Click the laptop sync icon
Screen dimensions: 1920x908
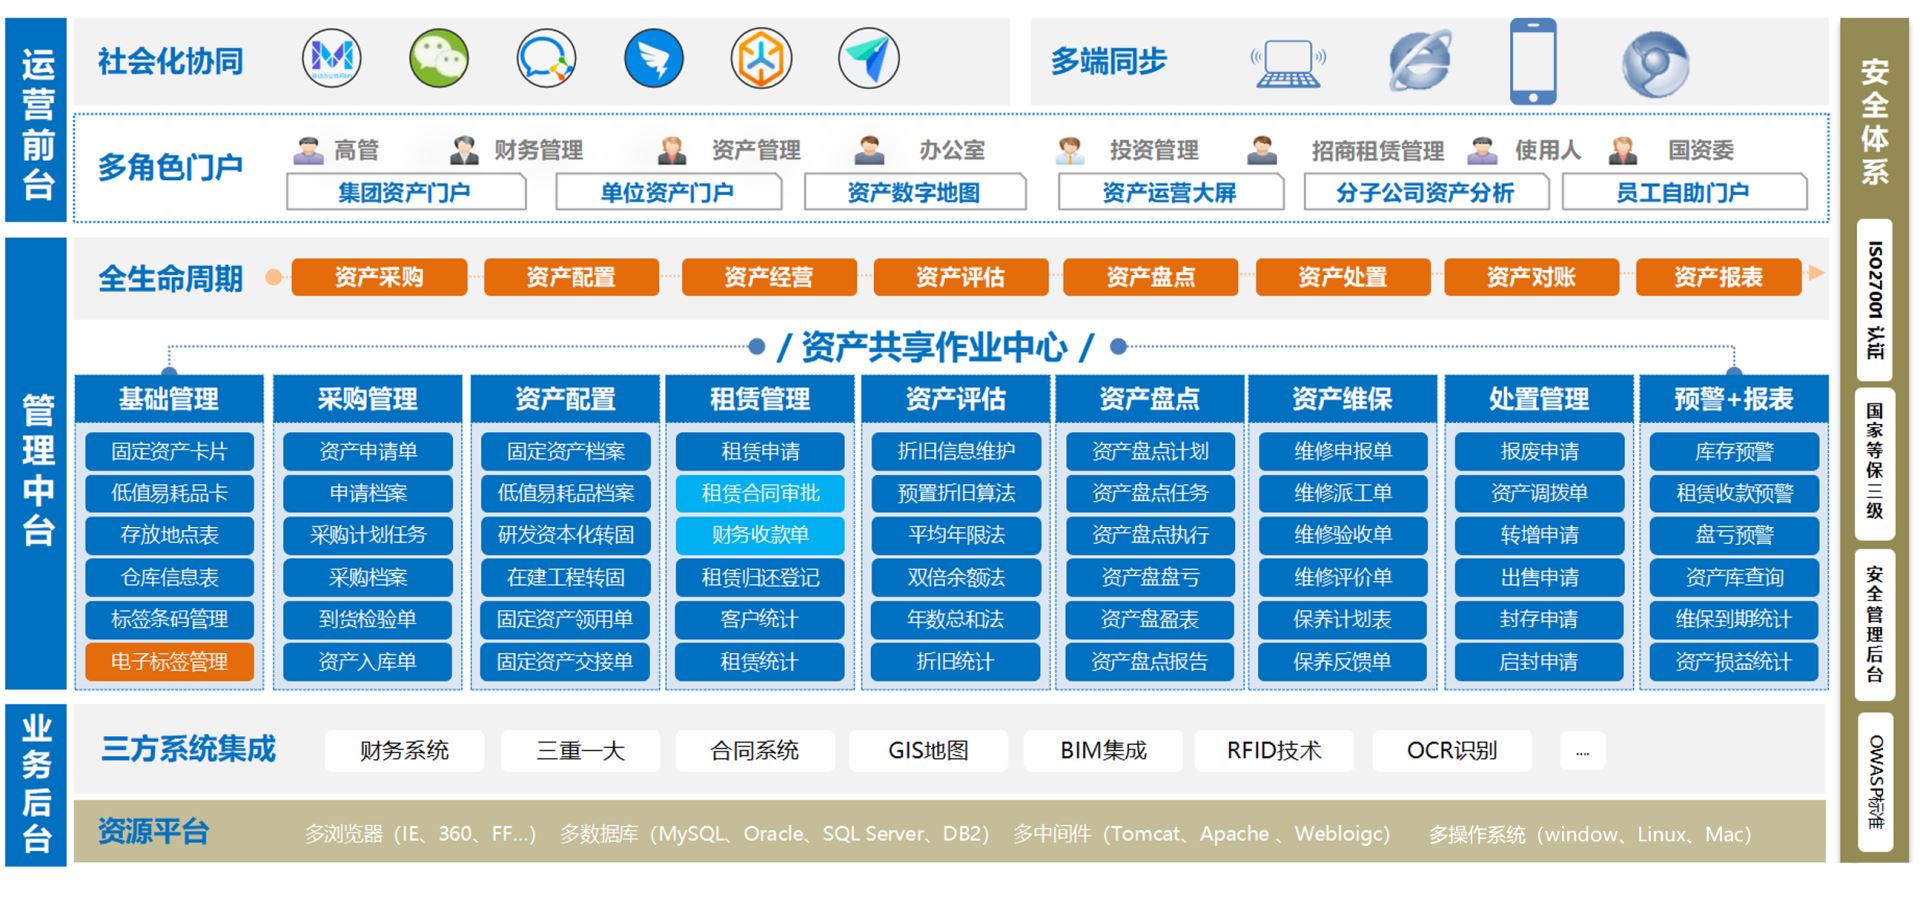pos(1288,63)
